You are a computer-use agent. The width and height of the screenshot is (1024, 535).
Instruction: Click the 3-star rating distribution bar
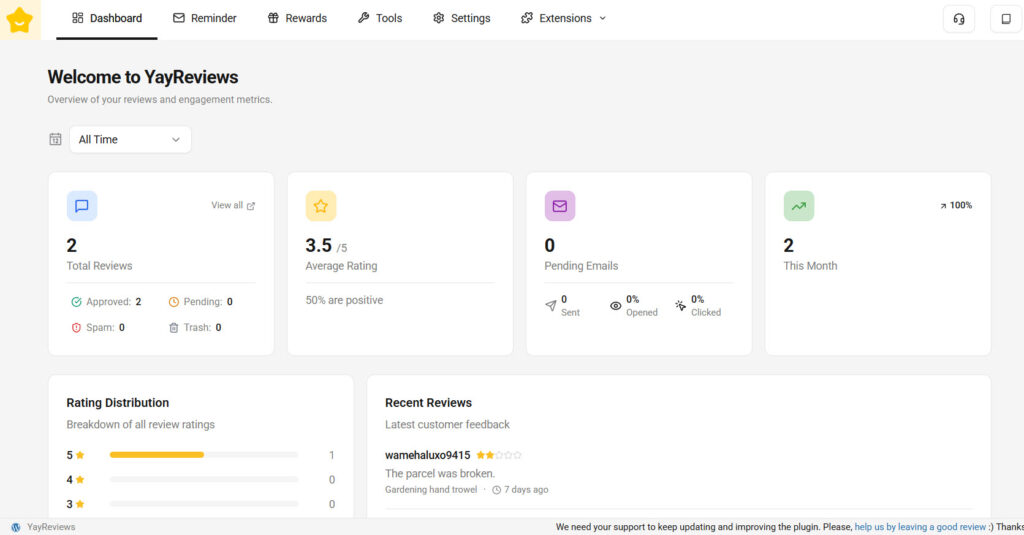(204, 504)
